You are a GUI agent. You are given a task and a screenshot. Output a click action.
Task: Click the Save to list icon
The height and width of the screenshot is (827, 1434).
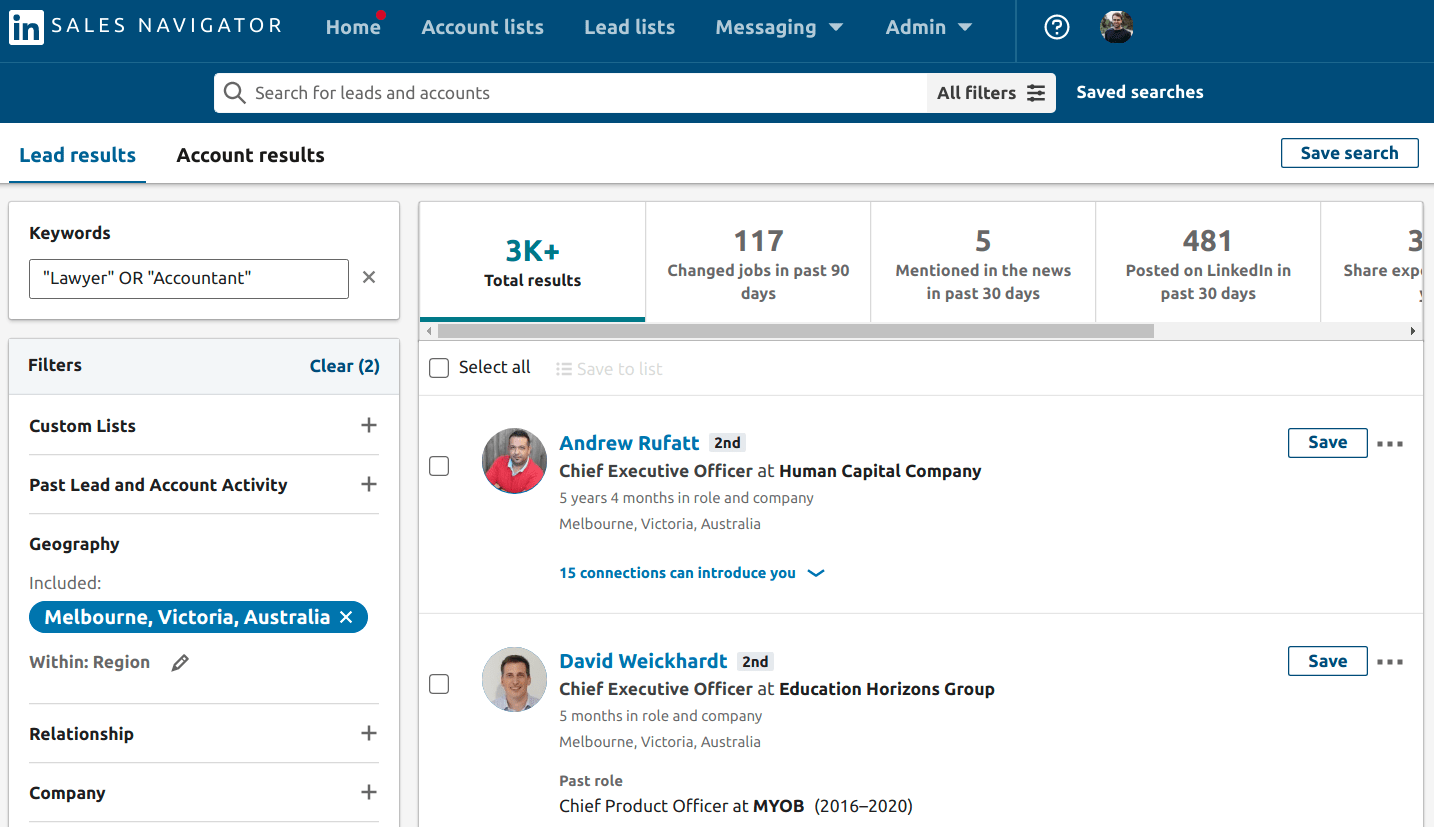[564, 369]
